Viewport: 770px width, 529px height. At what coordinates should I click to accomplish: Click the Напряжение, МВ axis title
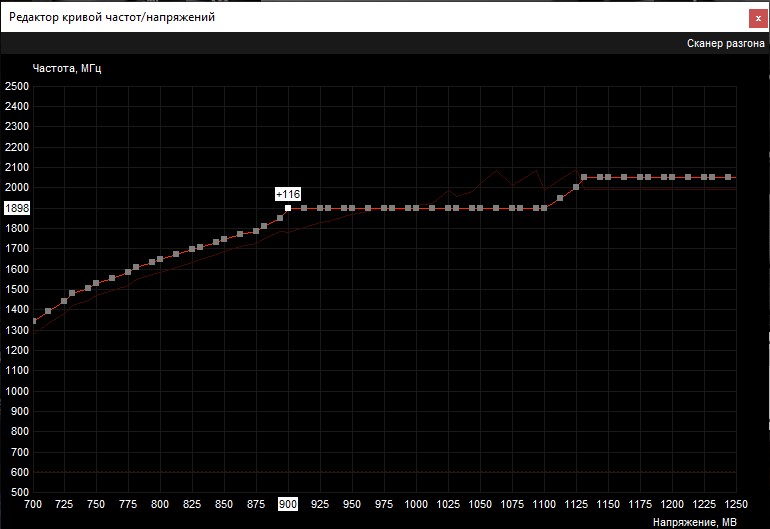[694, 522]
